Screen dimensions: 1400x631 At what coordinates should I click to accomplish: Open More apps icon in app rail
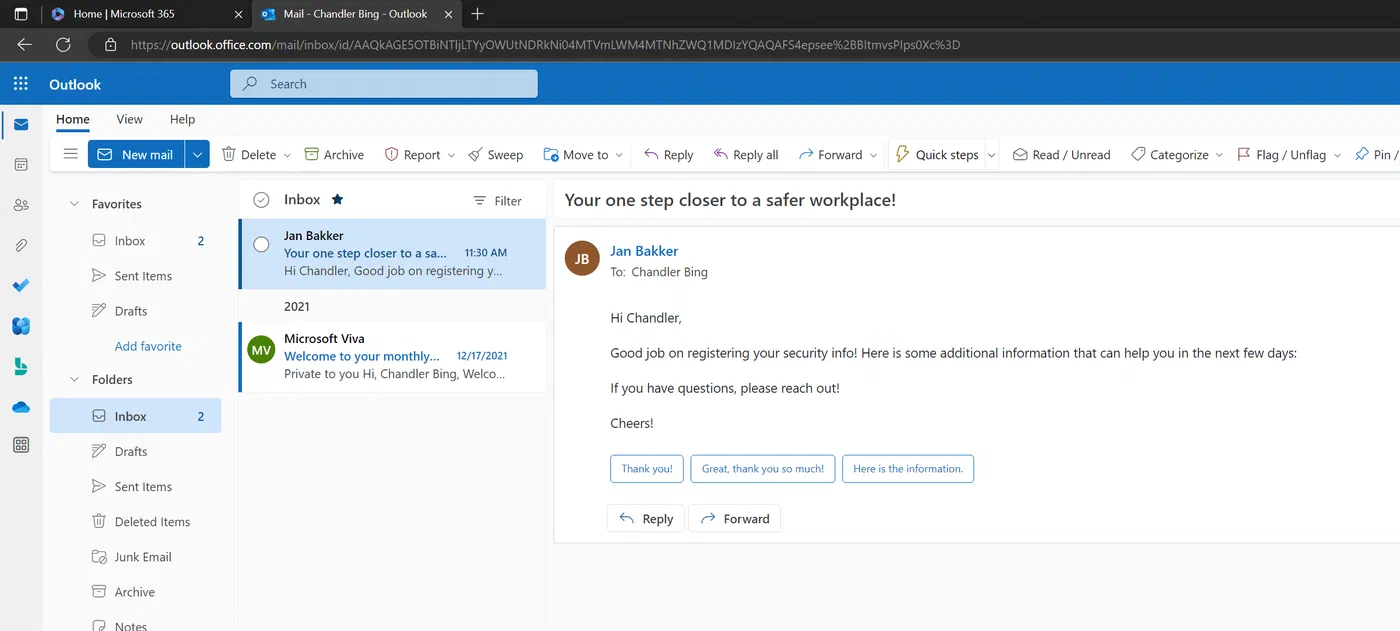click(21, 445)
